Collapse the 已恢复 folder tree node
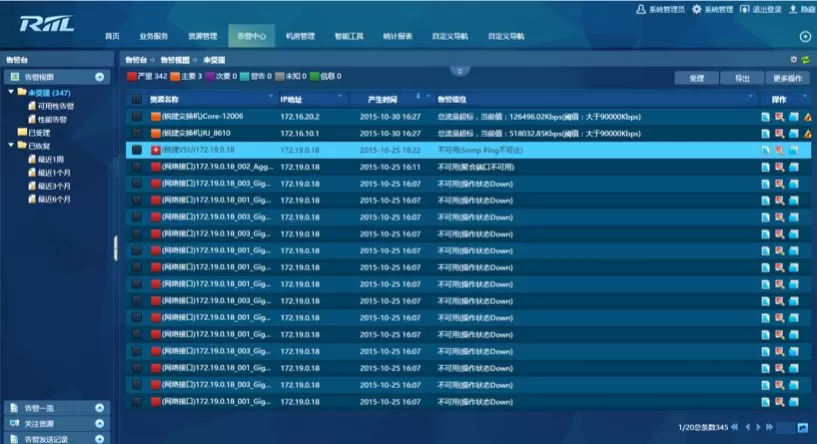 pyautogui.click(x=10, y=145)
